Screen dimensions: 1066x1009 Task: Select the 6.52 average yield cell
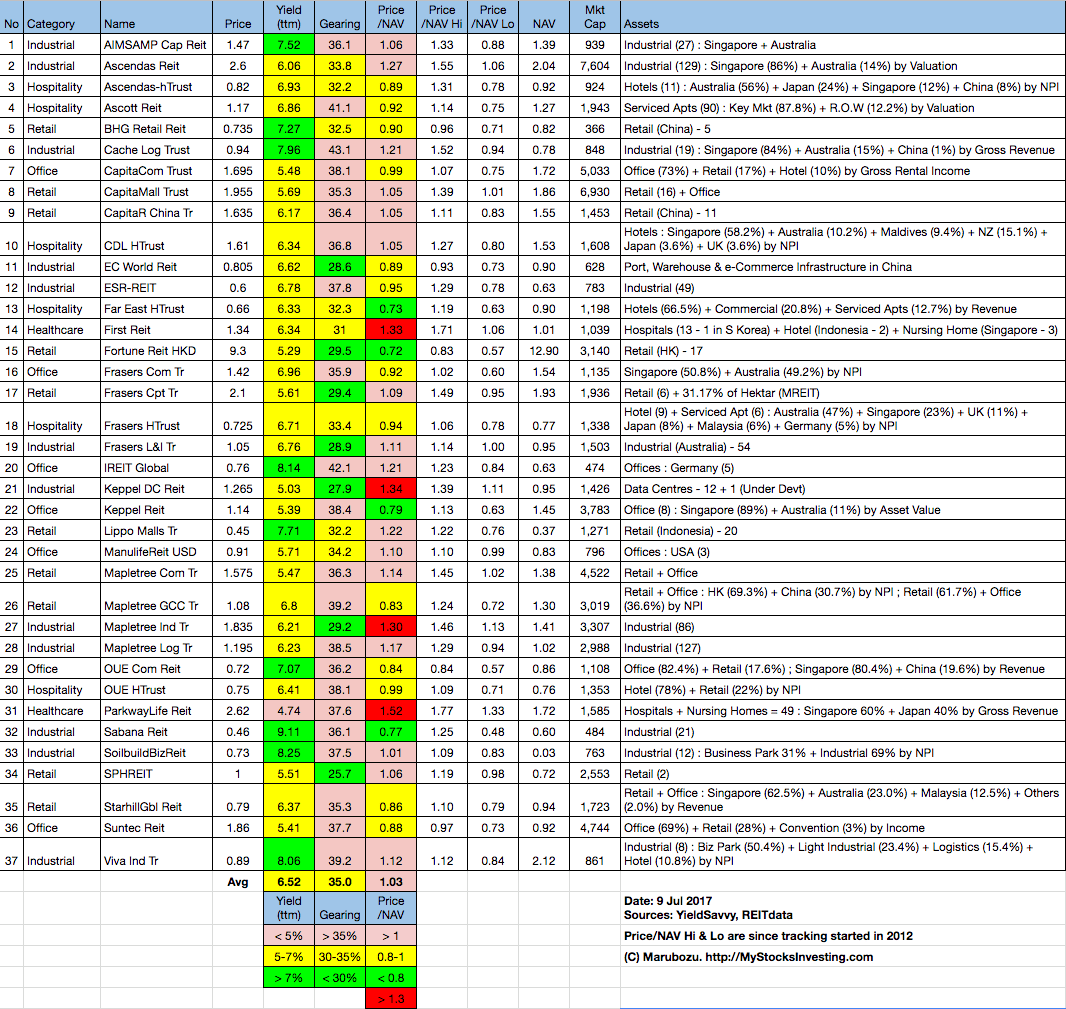pyautogui.click(x=289, y=882)
